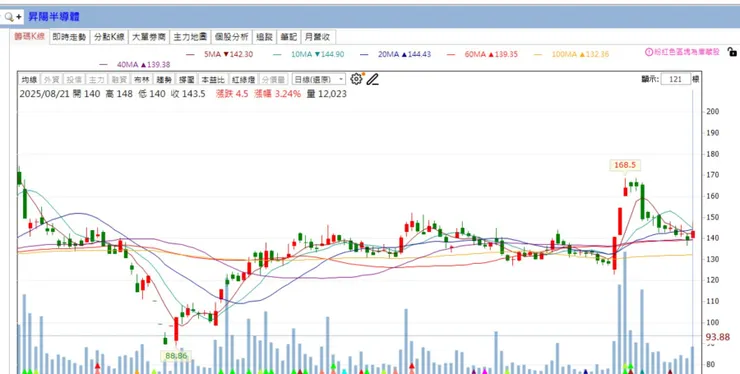
Task: Click the 60MA 139.35 legend entry
Action: 491,54
